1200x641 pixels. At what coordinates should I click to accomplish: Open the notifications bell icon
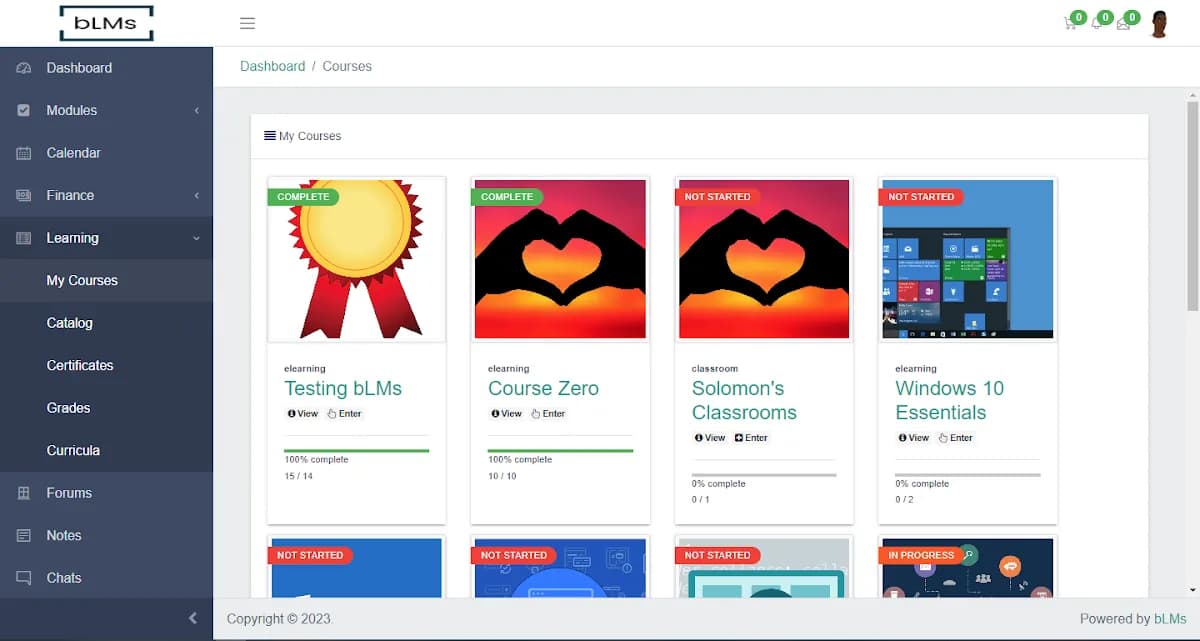[x=1097, y=24]
